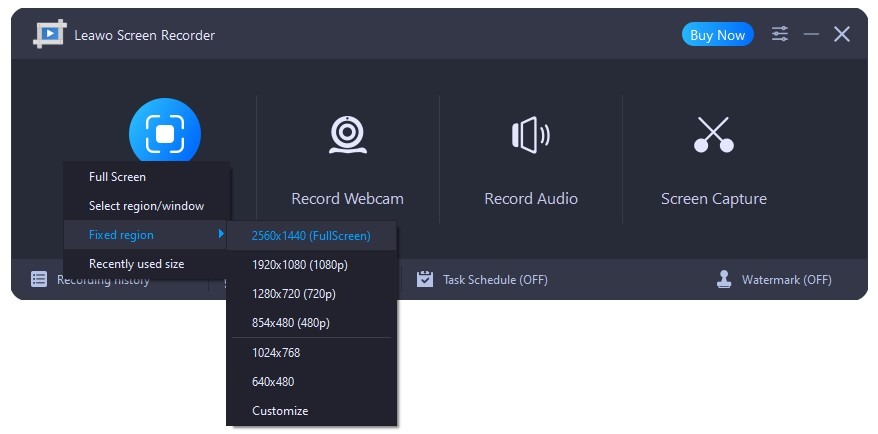Choose Full Screen from the recording menu
Viewport: 878px width, 434px height.
118,177
